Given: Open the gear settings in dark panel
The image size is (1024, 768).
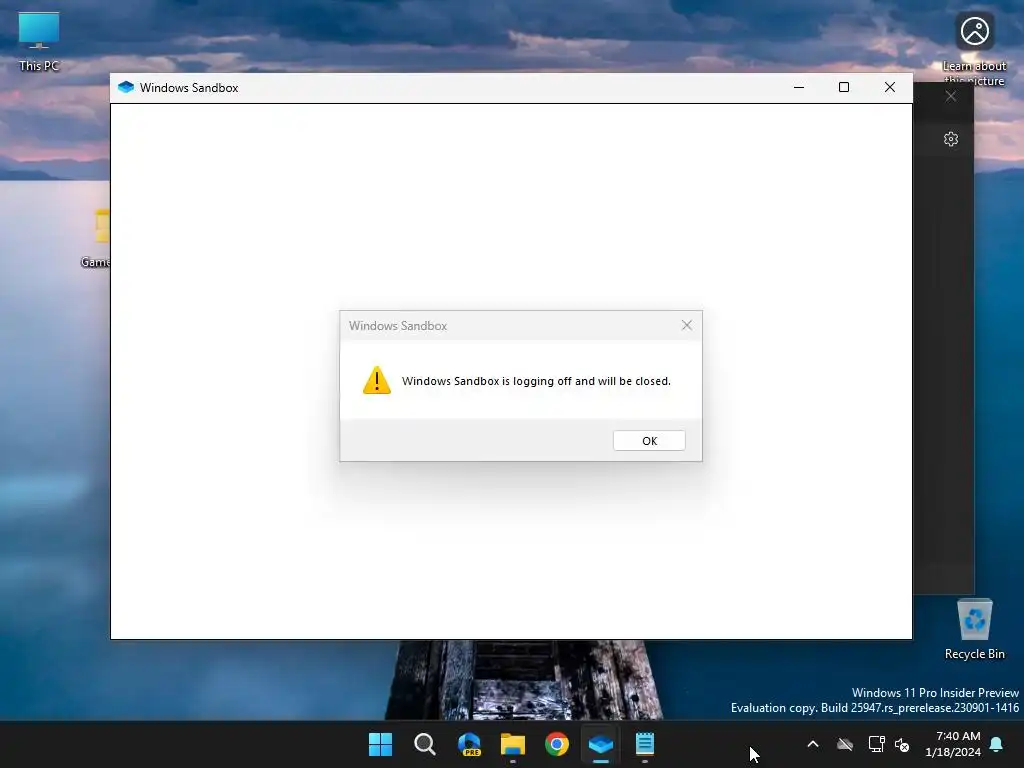Looking at the screenshot, I should (951, 139).
